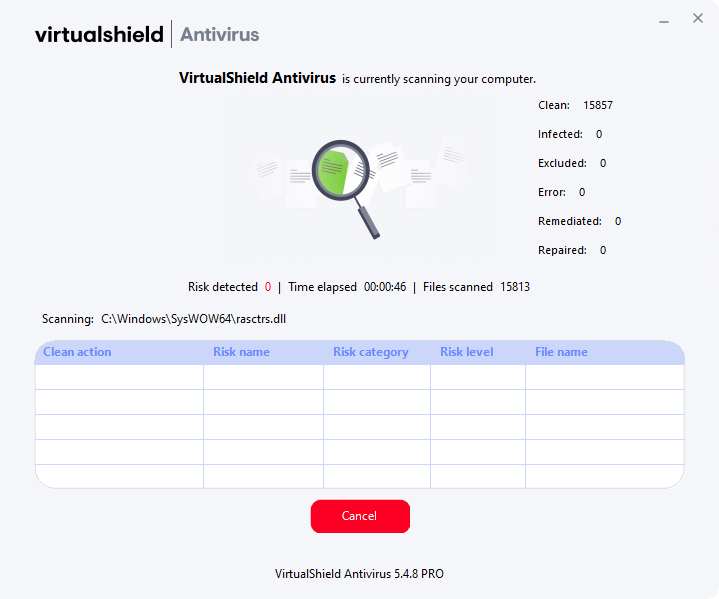Click the Files scanned 15813 value
This screenshot has height=599, width=719.
[515, 287]
